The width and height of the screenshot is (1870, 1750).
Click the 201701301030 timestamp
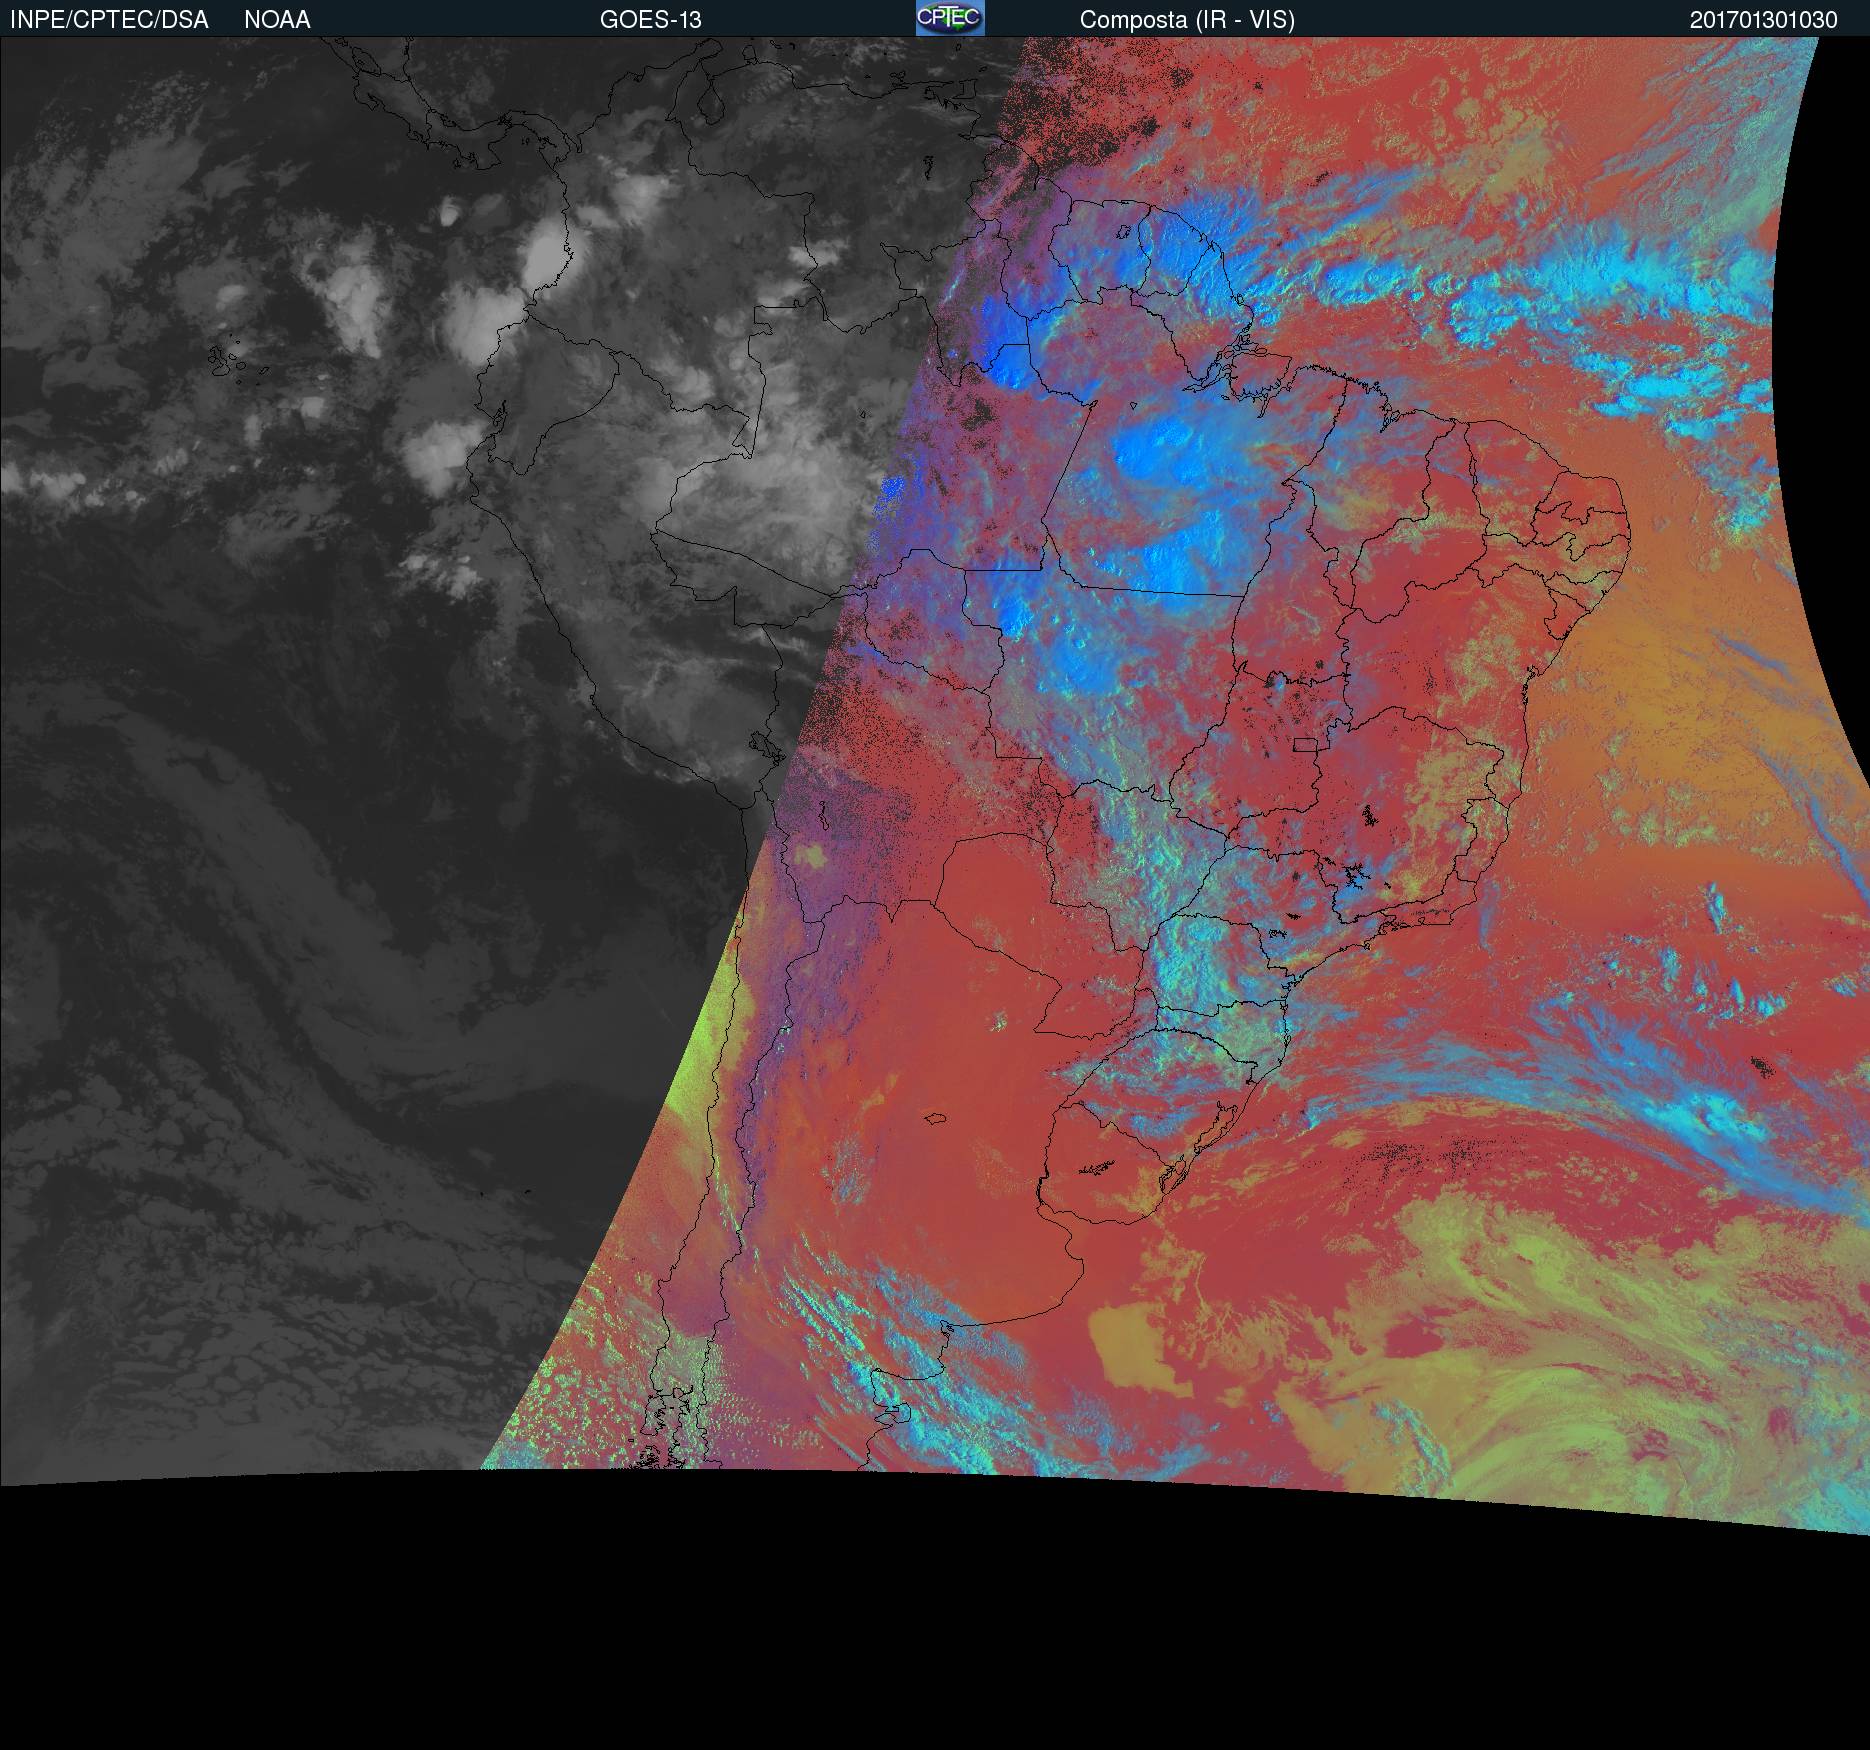[x=1764, y=20]
